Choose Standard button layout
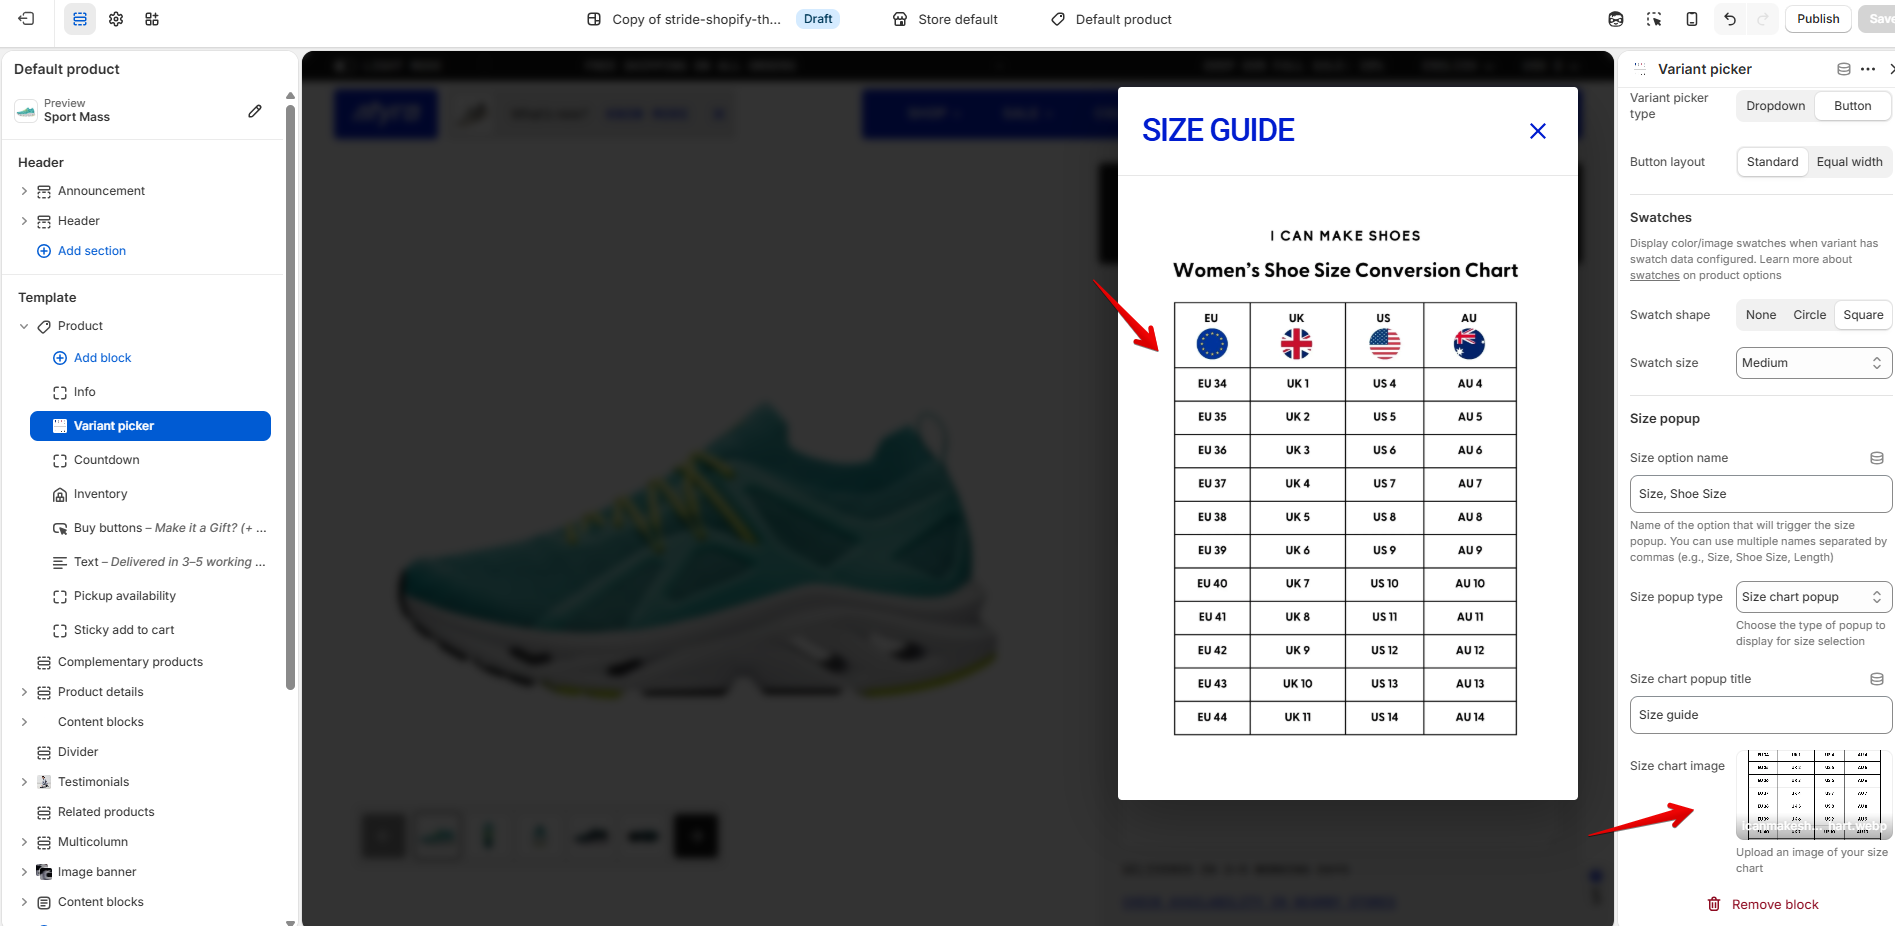Viewport: 1895px width, 926px height. coord(1772,162)
